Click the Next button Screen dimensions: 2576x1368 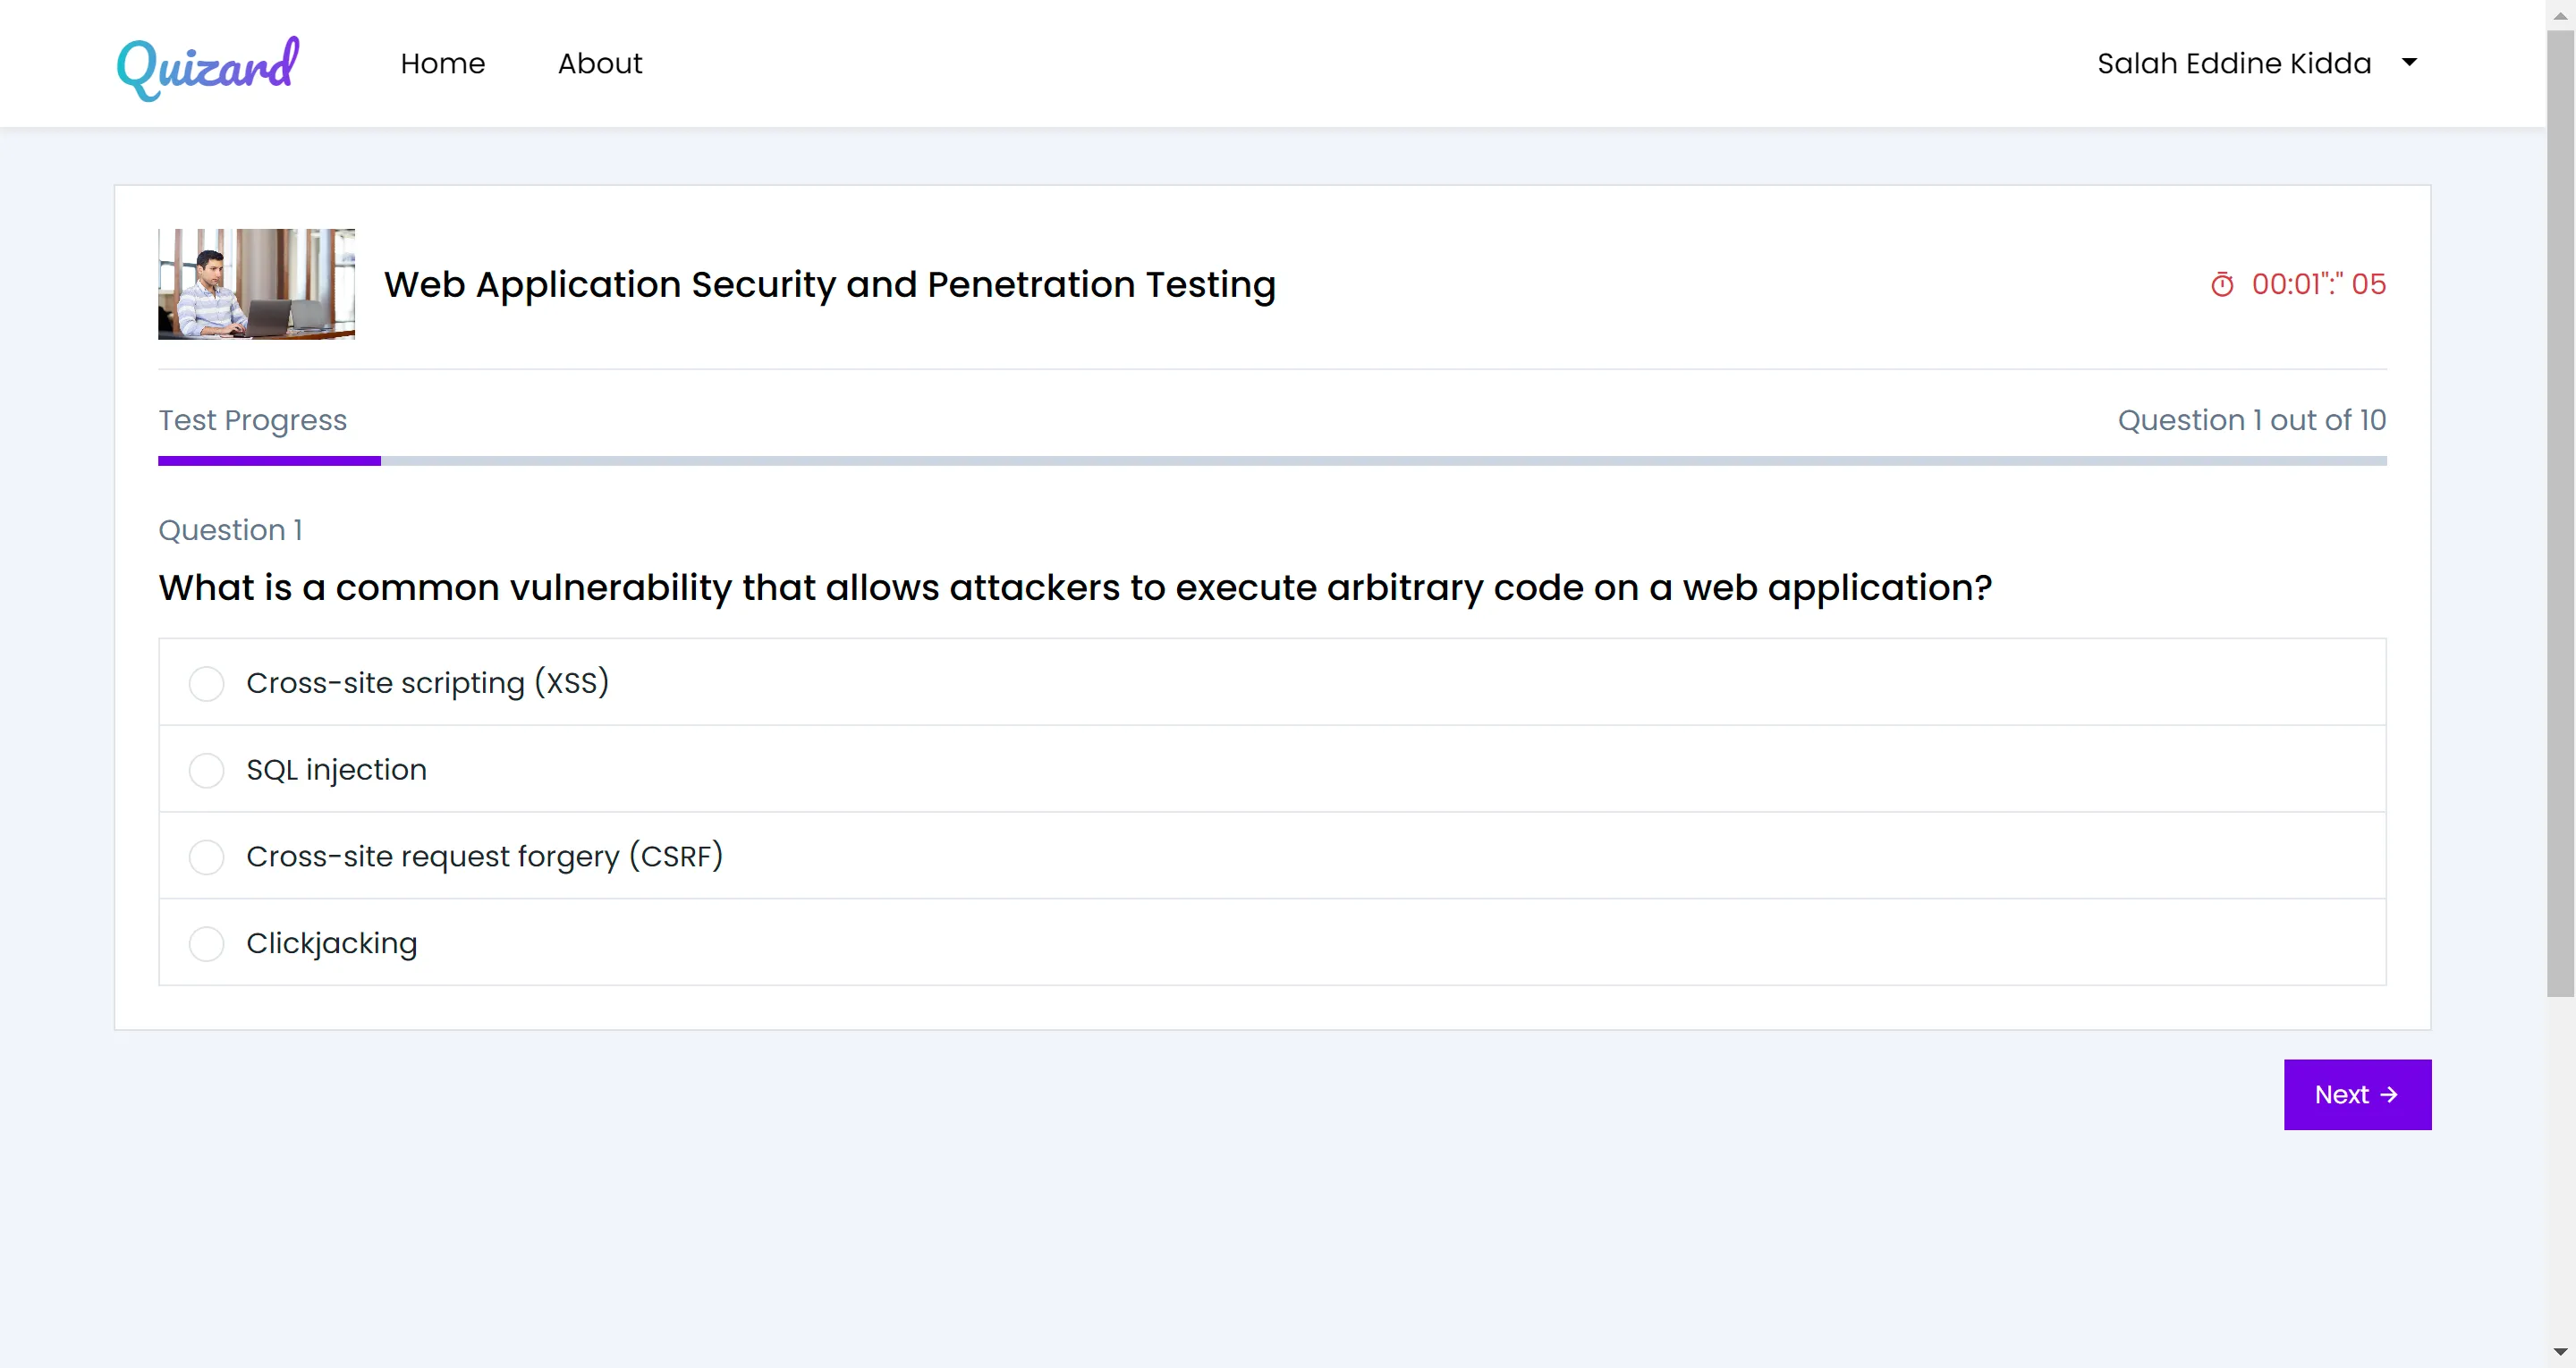click(x=2357, y=1095)
